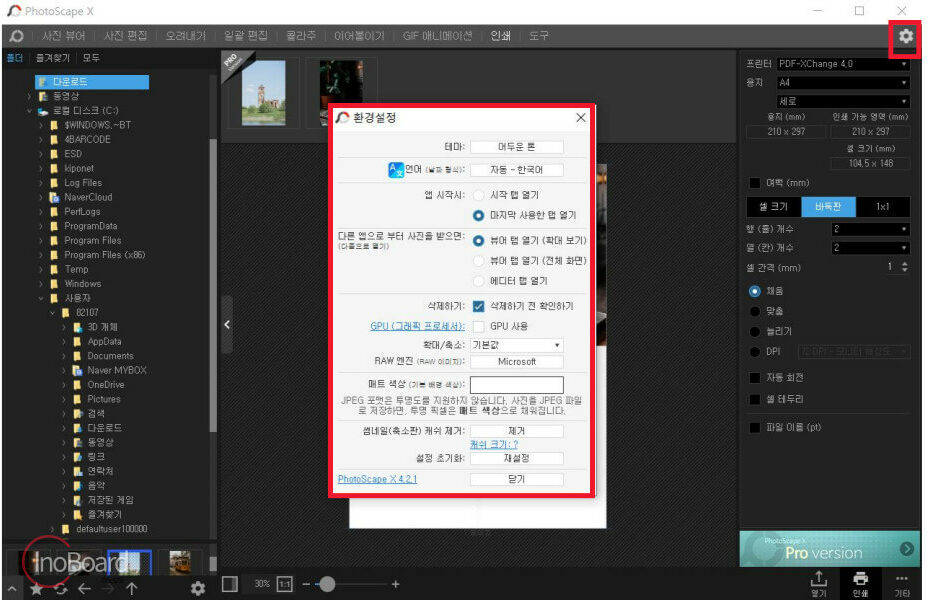Click the 열기 open icon at bottom right
This screenshot has width=930, height=600.
pos(818,583)
